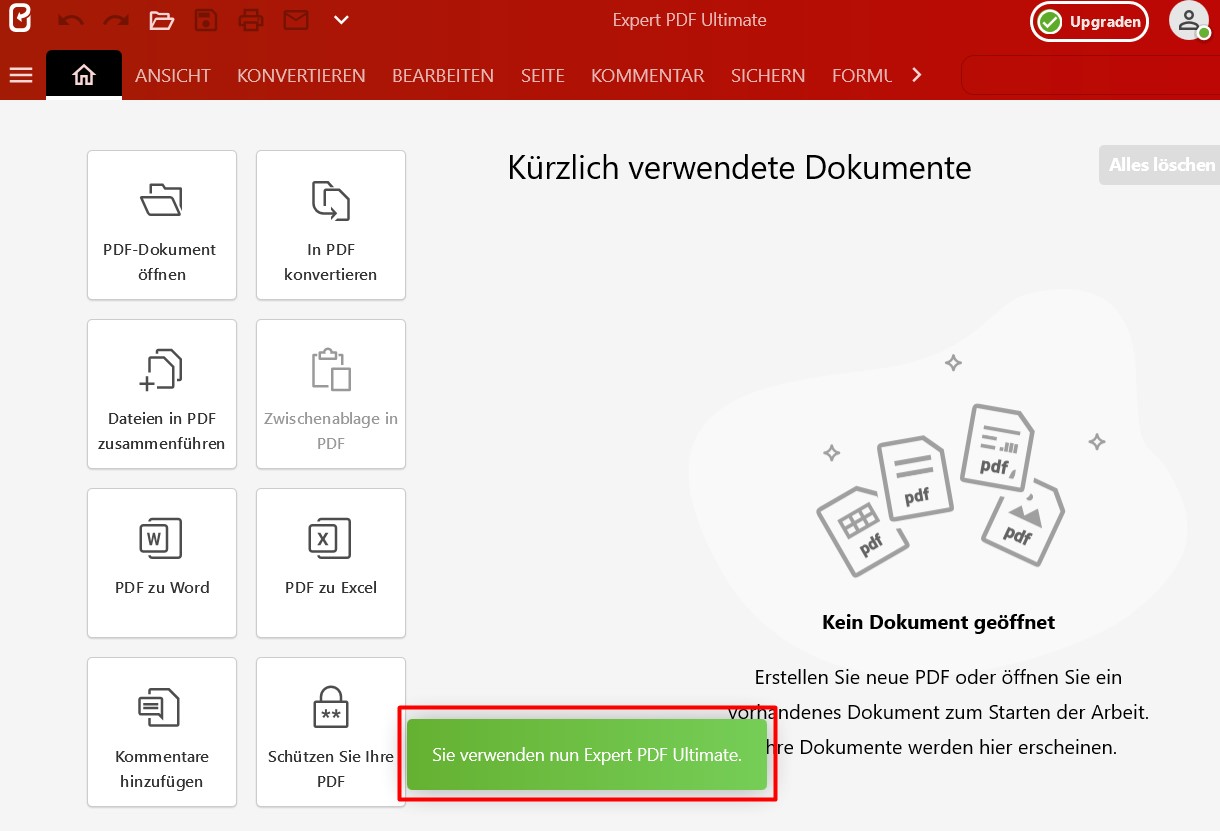The width and height of the screenshot is (1220, 831).
Task: Switch to the SEITE tab
Action: coord(543,76)
